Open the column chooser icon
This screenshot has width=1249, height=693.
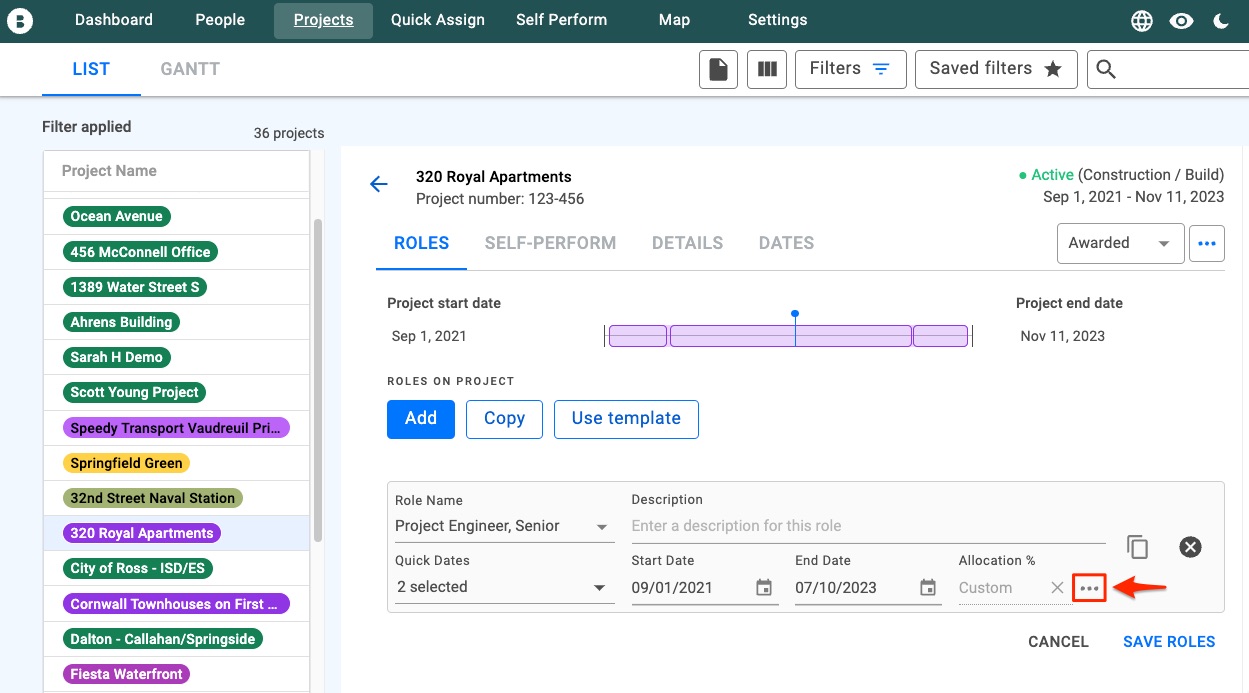tap(767, 69)
